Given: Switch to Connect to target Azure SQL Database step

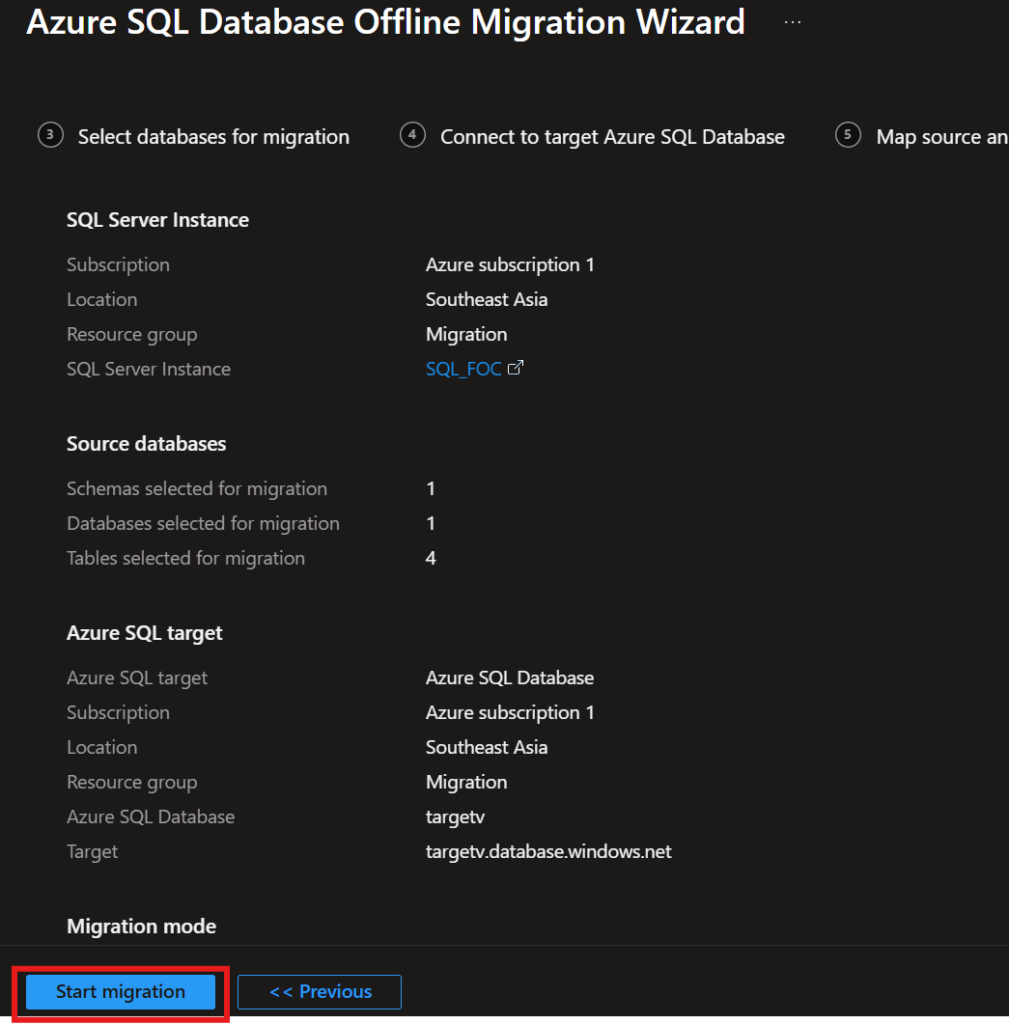Looking at the screenshot, I should [x=612, y=137].
